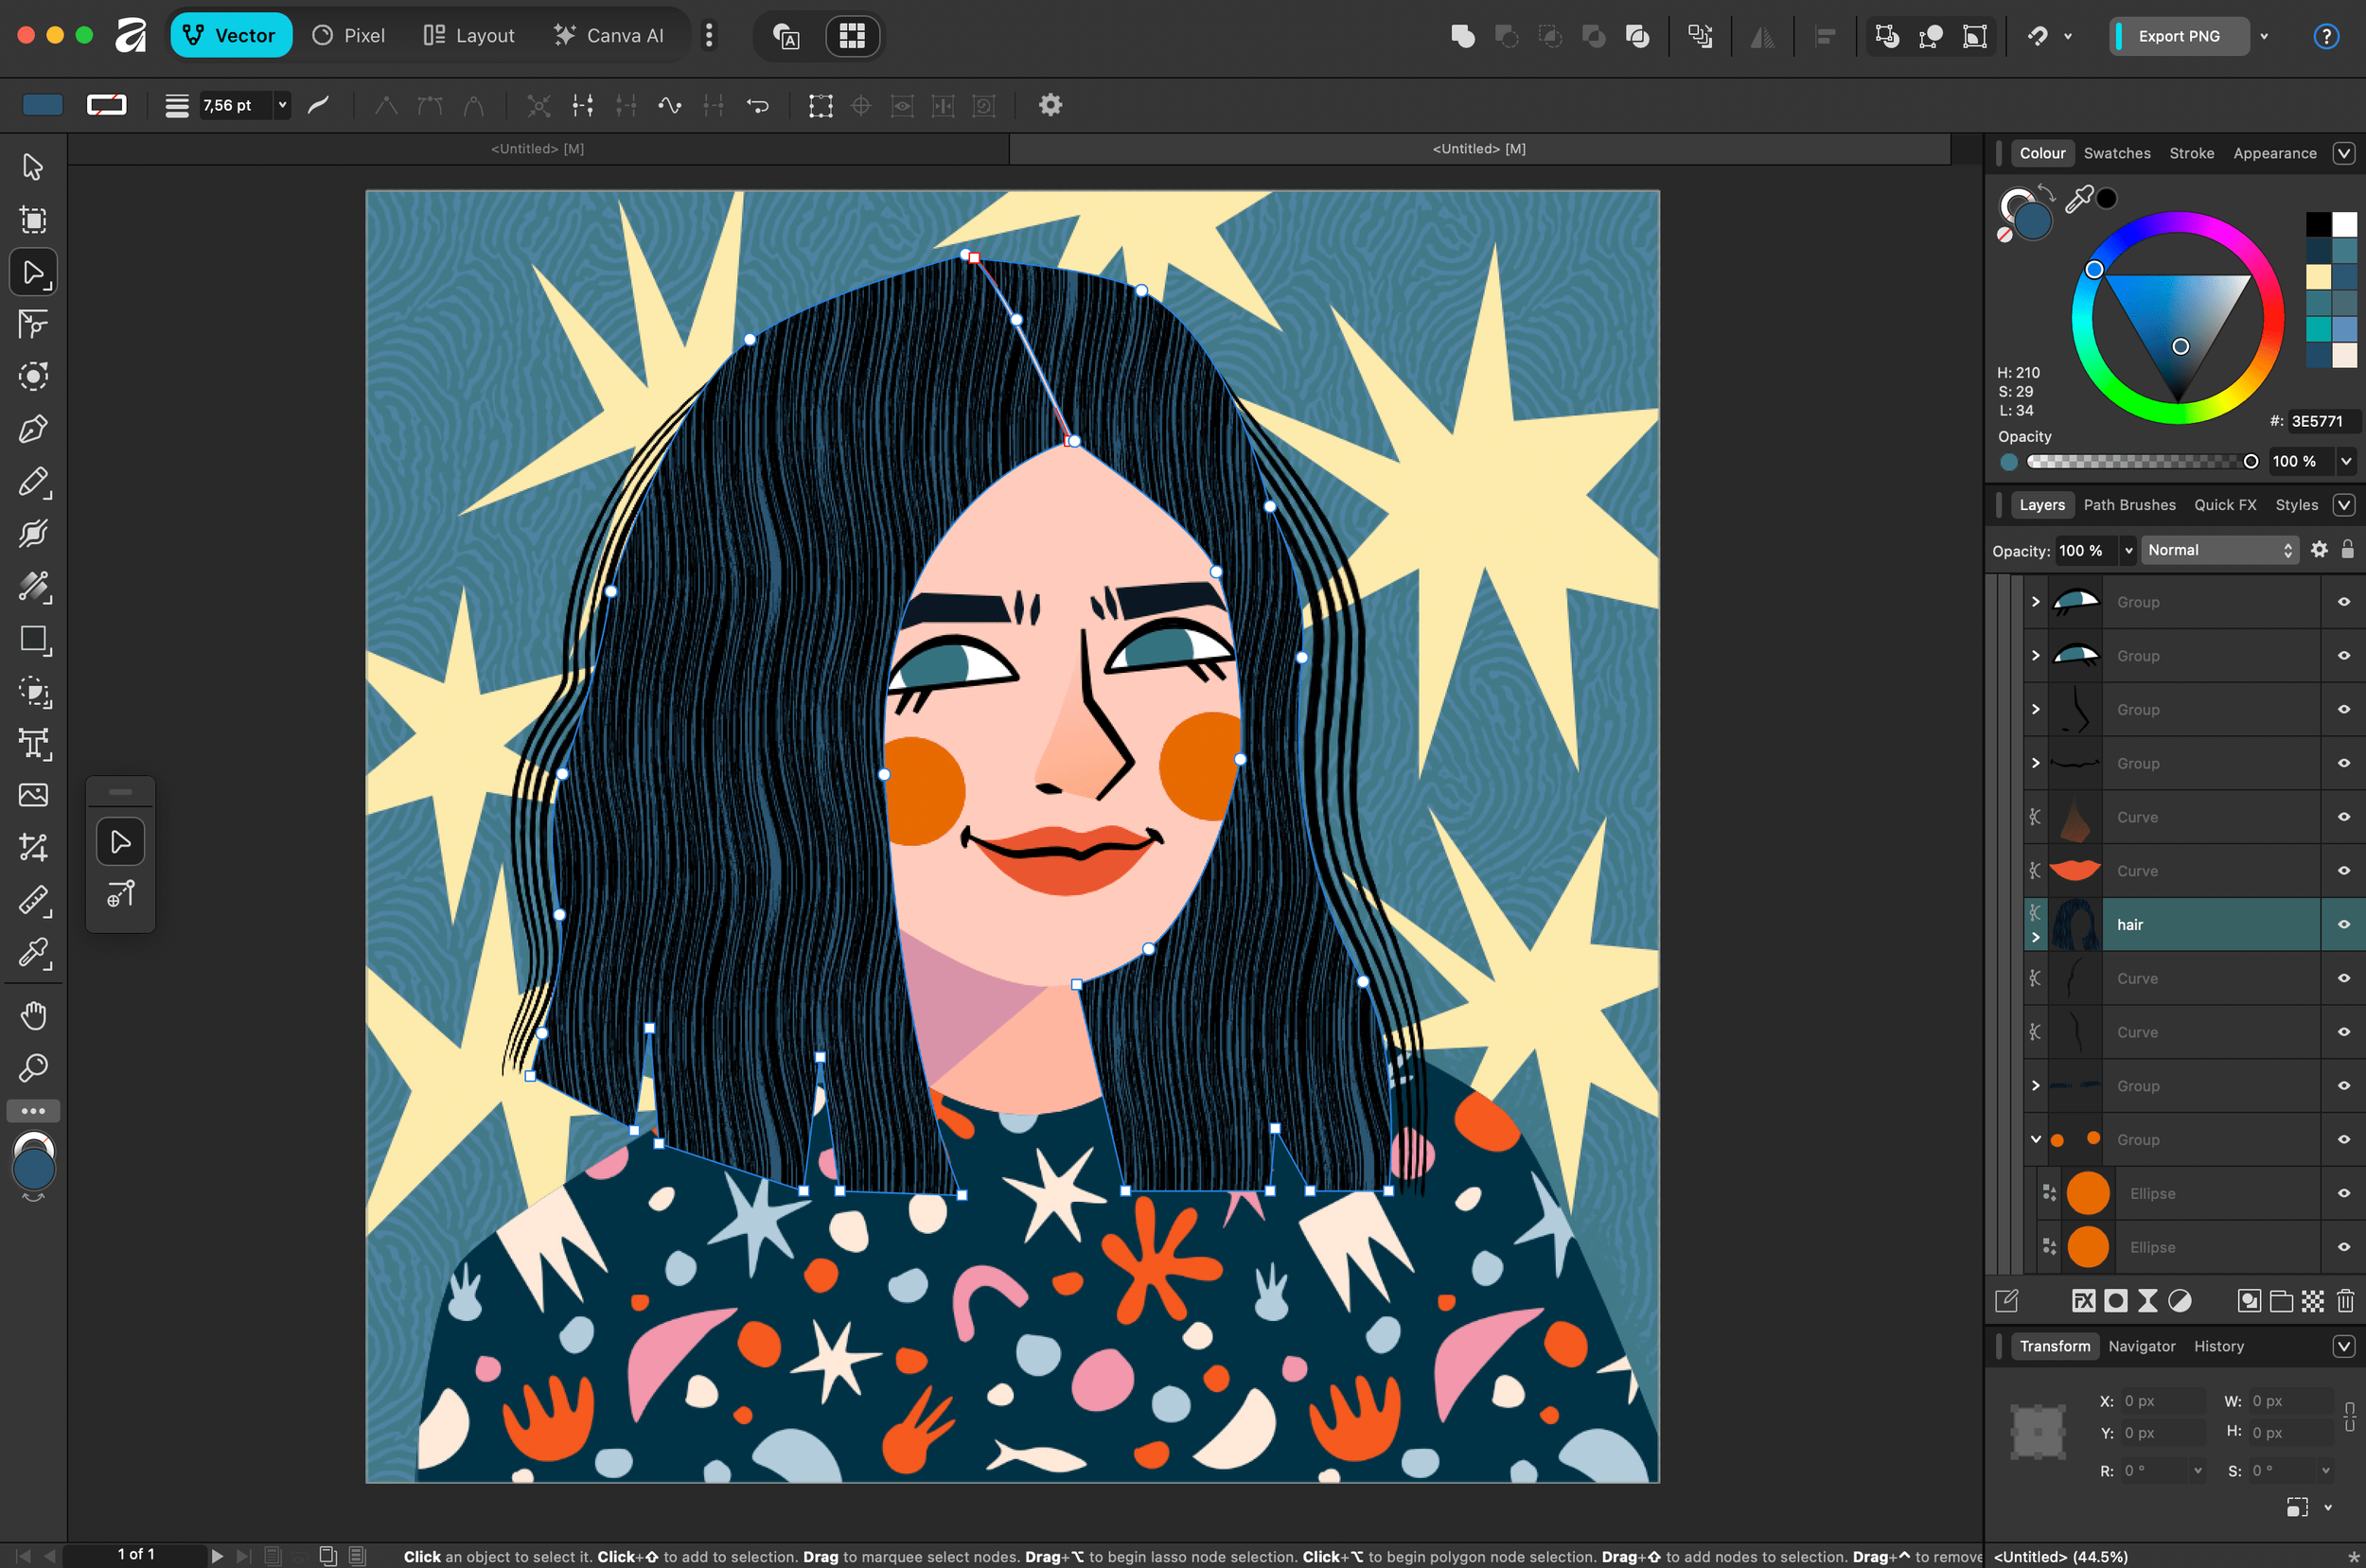Toggle visibility of the topmost Group layer
This screenshot has width=2366, height=1568.
(2343, 602)
